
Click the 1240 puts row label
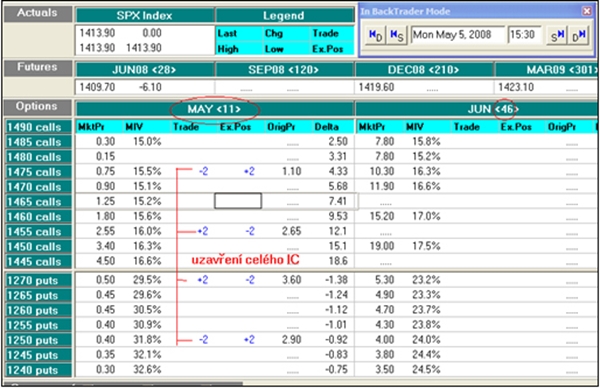click(x=39, y=370)
